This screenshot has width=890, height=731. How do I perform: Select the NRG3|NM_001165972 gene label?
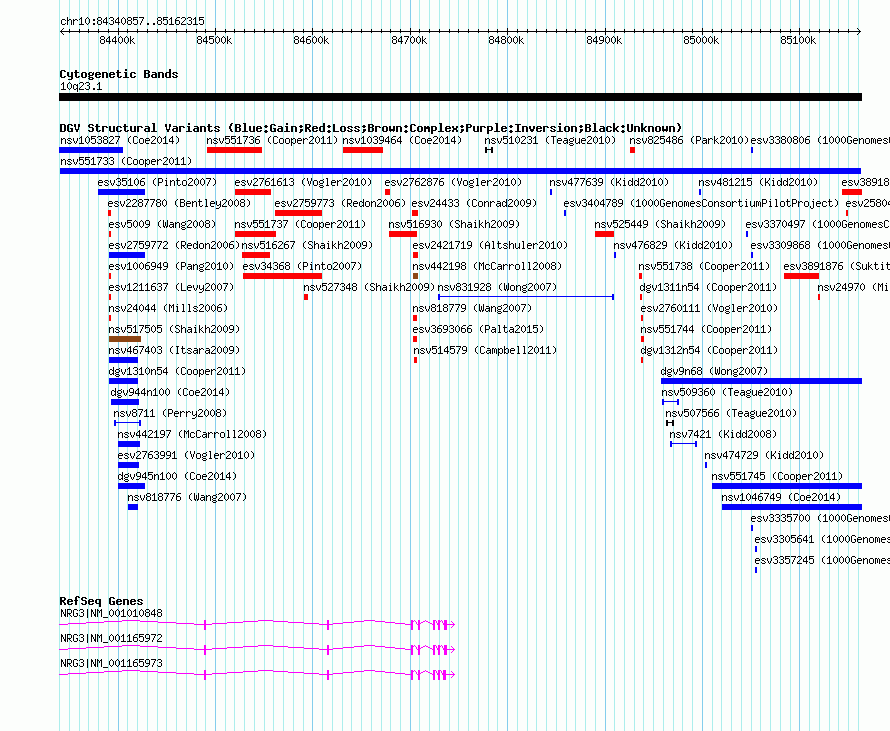click(x=111, y=638)
